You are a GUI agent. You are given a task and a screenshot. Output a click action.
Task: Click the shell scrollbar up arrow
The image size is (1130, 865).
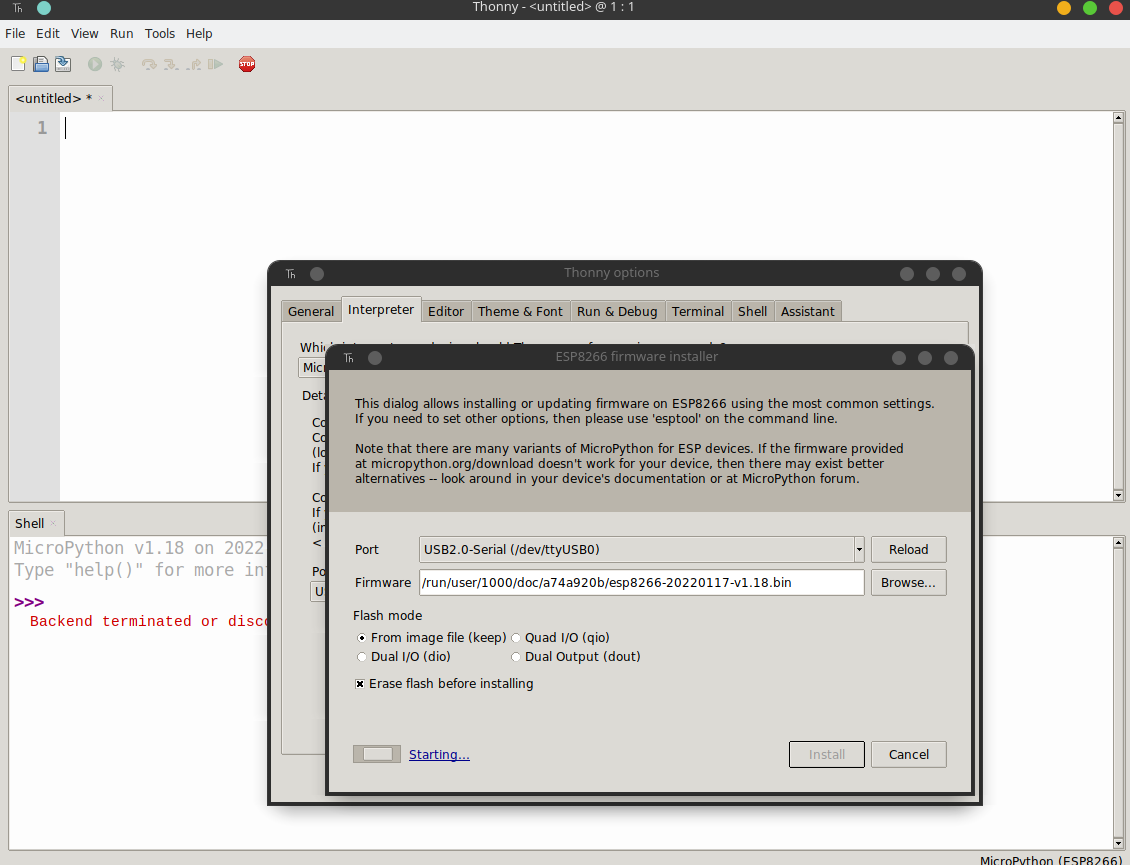pos(1118,543)
